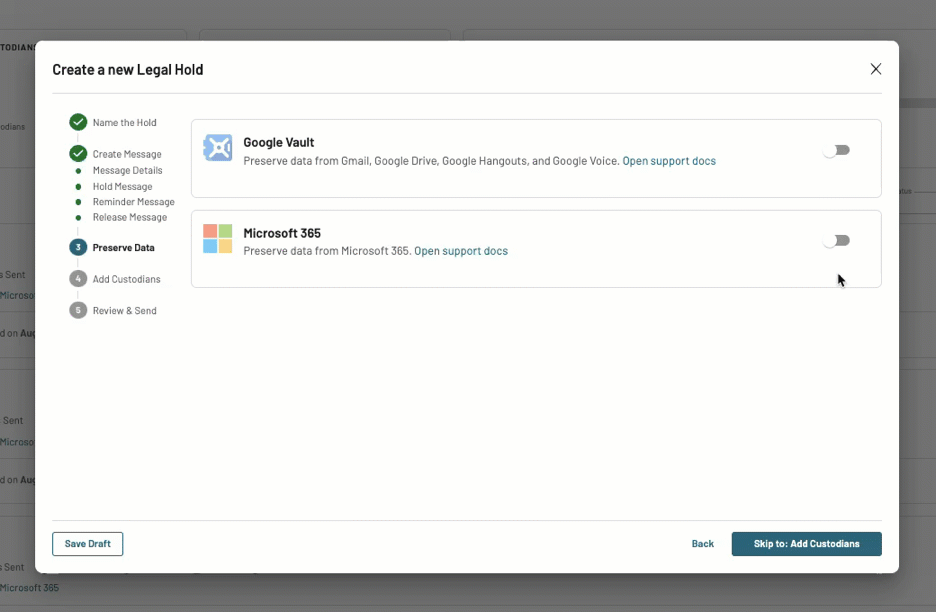Open the Message Details sub-step
This screenshot has width=936, height=612.
point(127,171)
